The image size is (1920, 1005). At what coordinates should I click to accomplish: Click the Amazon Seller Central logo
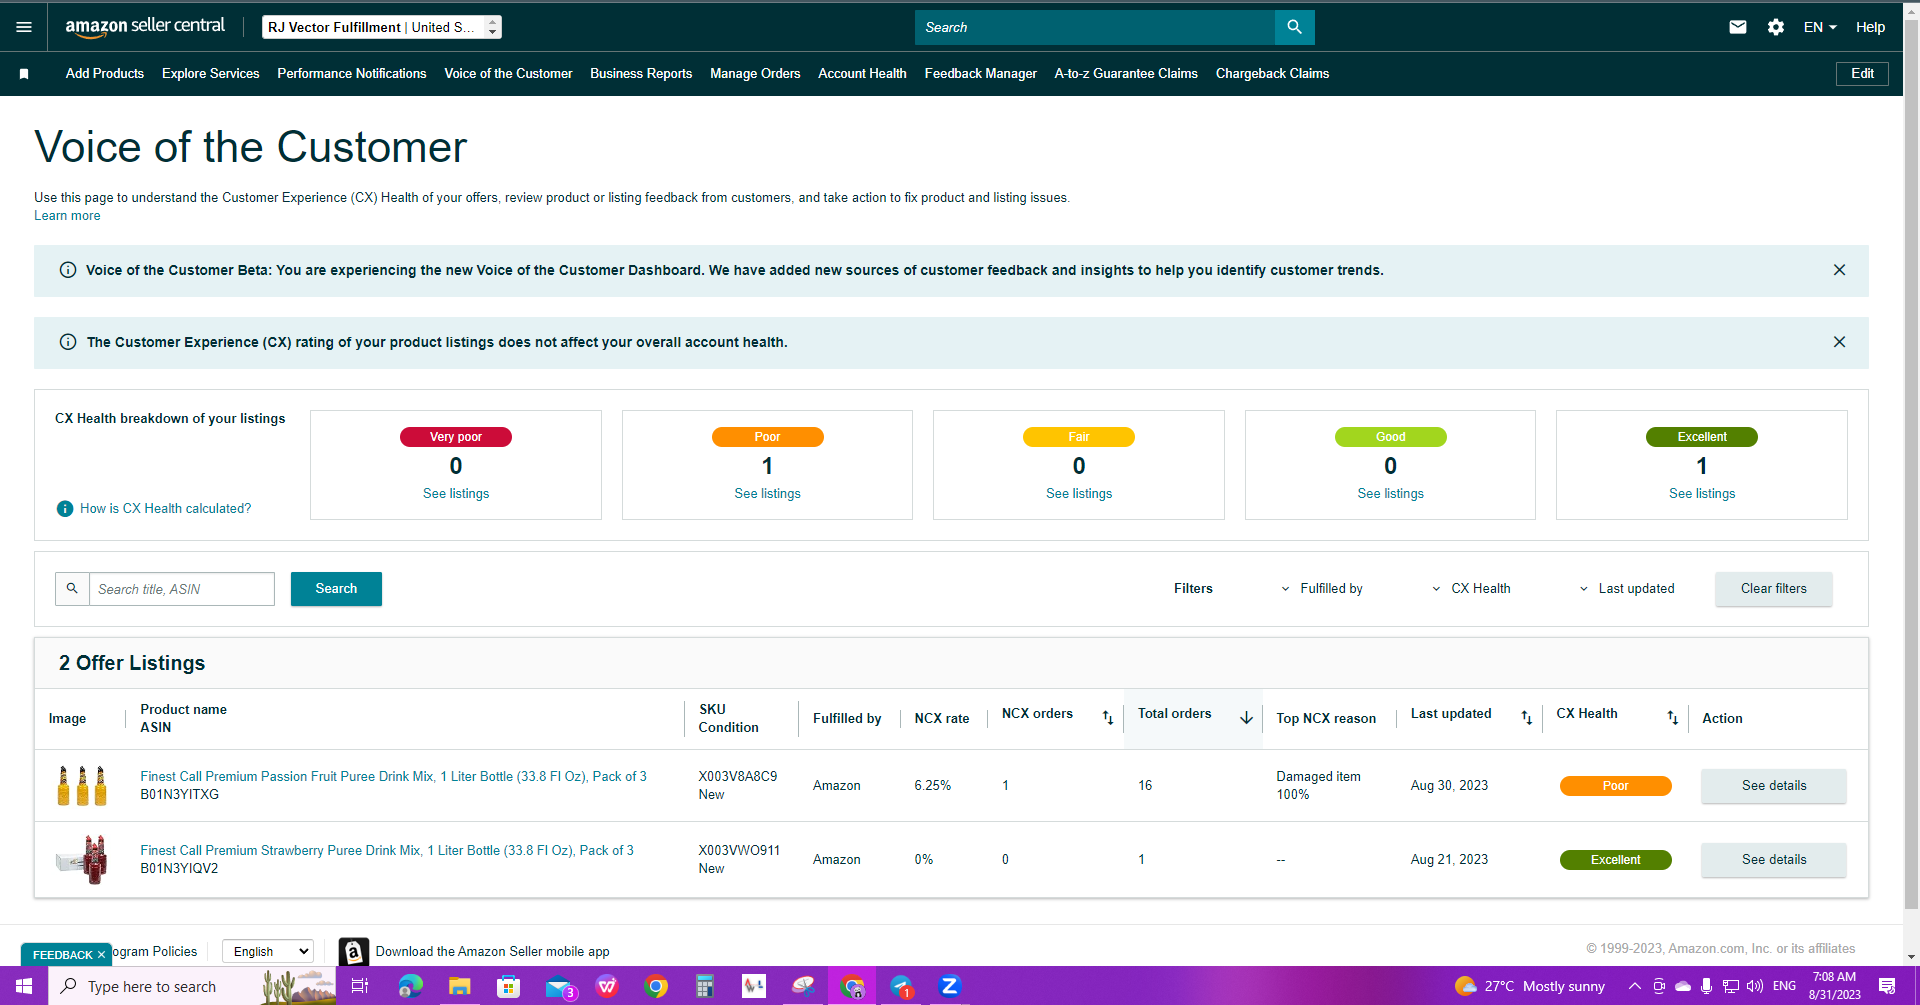click(x=145, y=27)
